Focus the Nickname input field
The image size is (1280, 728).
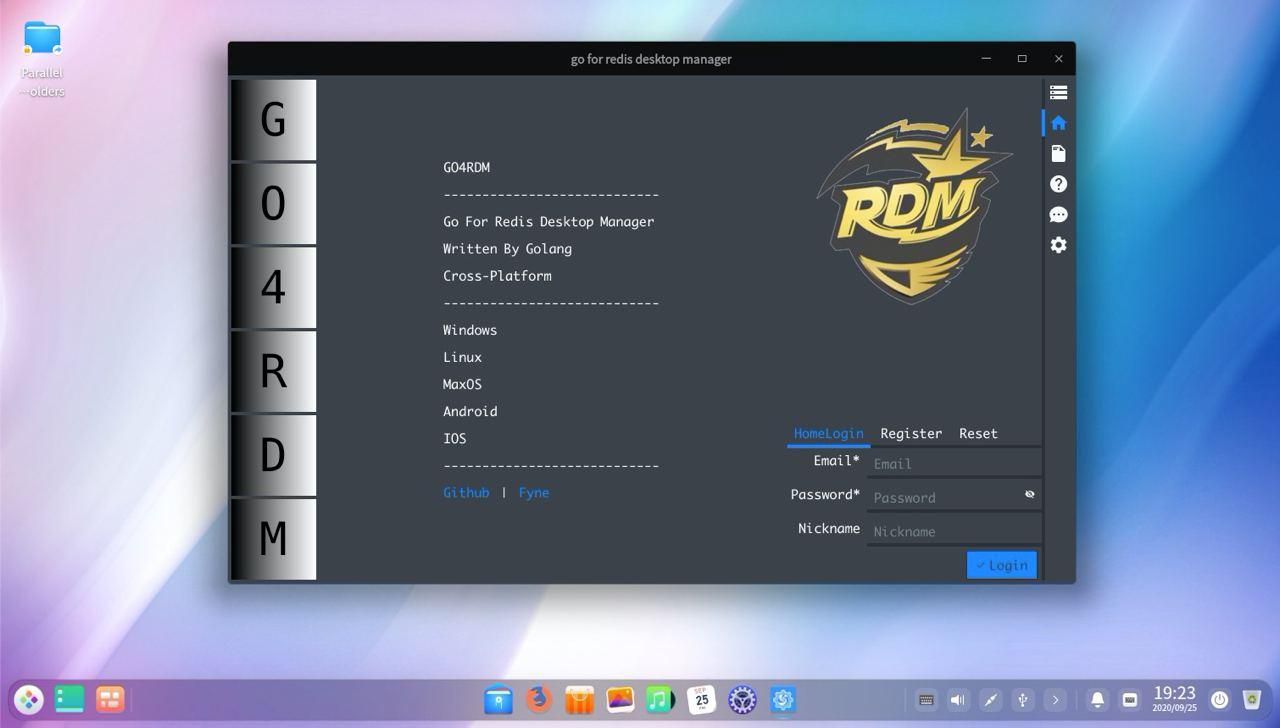(x=953, y=531)
